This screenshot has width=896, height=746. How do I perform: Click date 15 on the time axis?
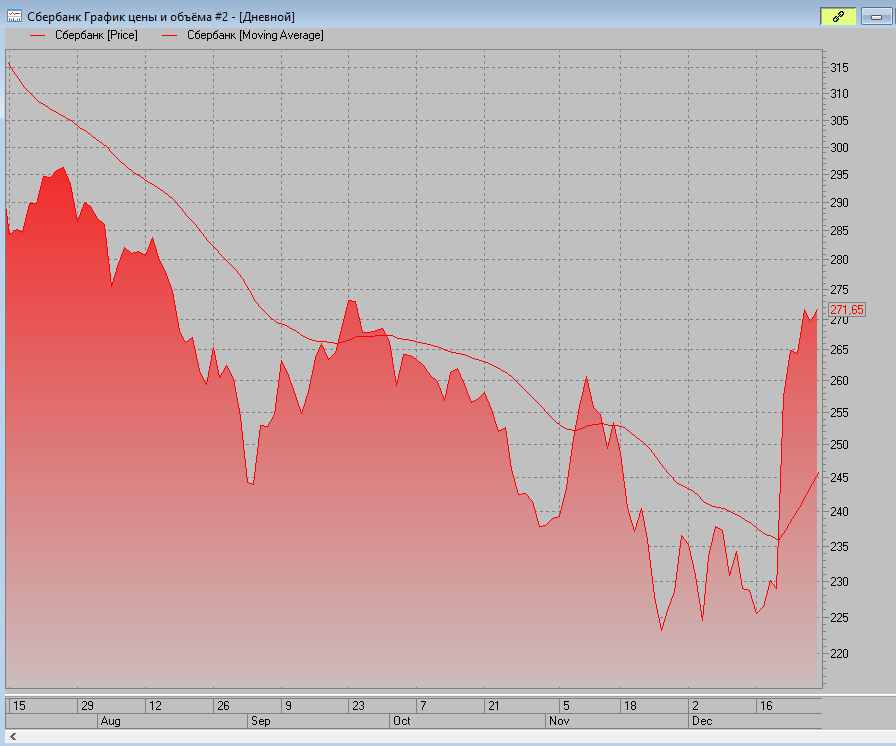click(19, 706)
